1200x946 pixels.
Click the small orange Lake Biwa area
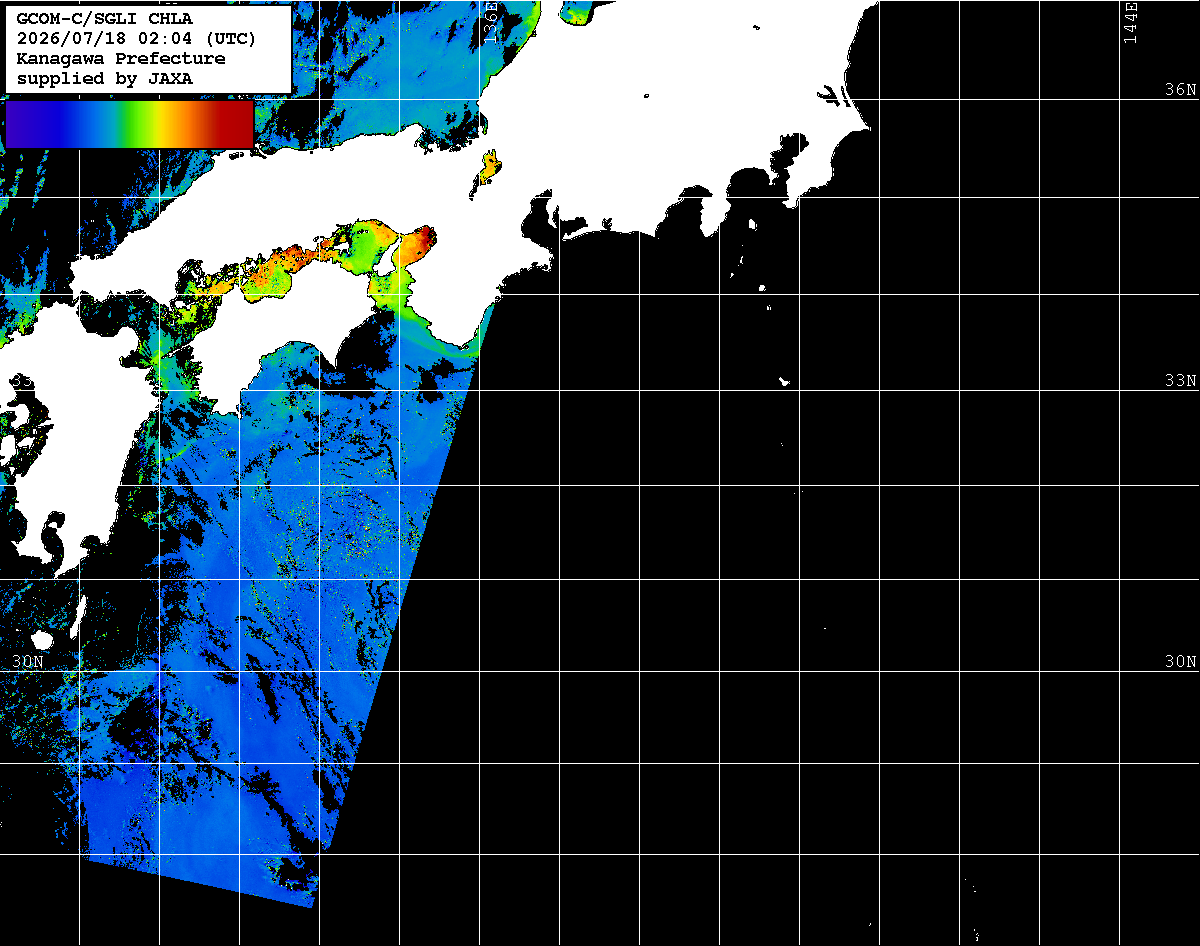click(488, 168)
